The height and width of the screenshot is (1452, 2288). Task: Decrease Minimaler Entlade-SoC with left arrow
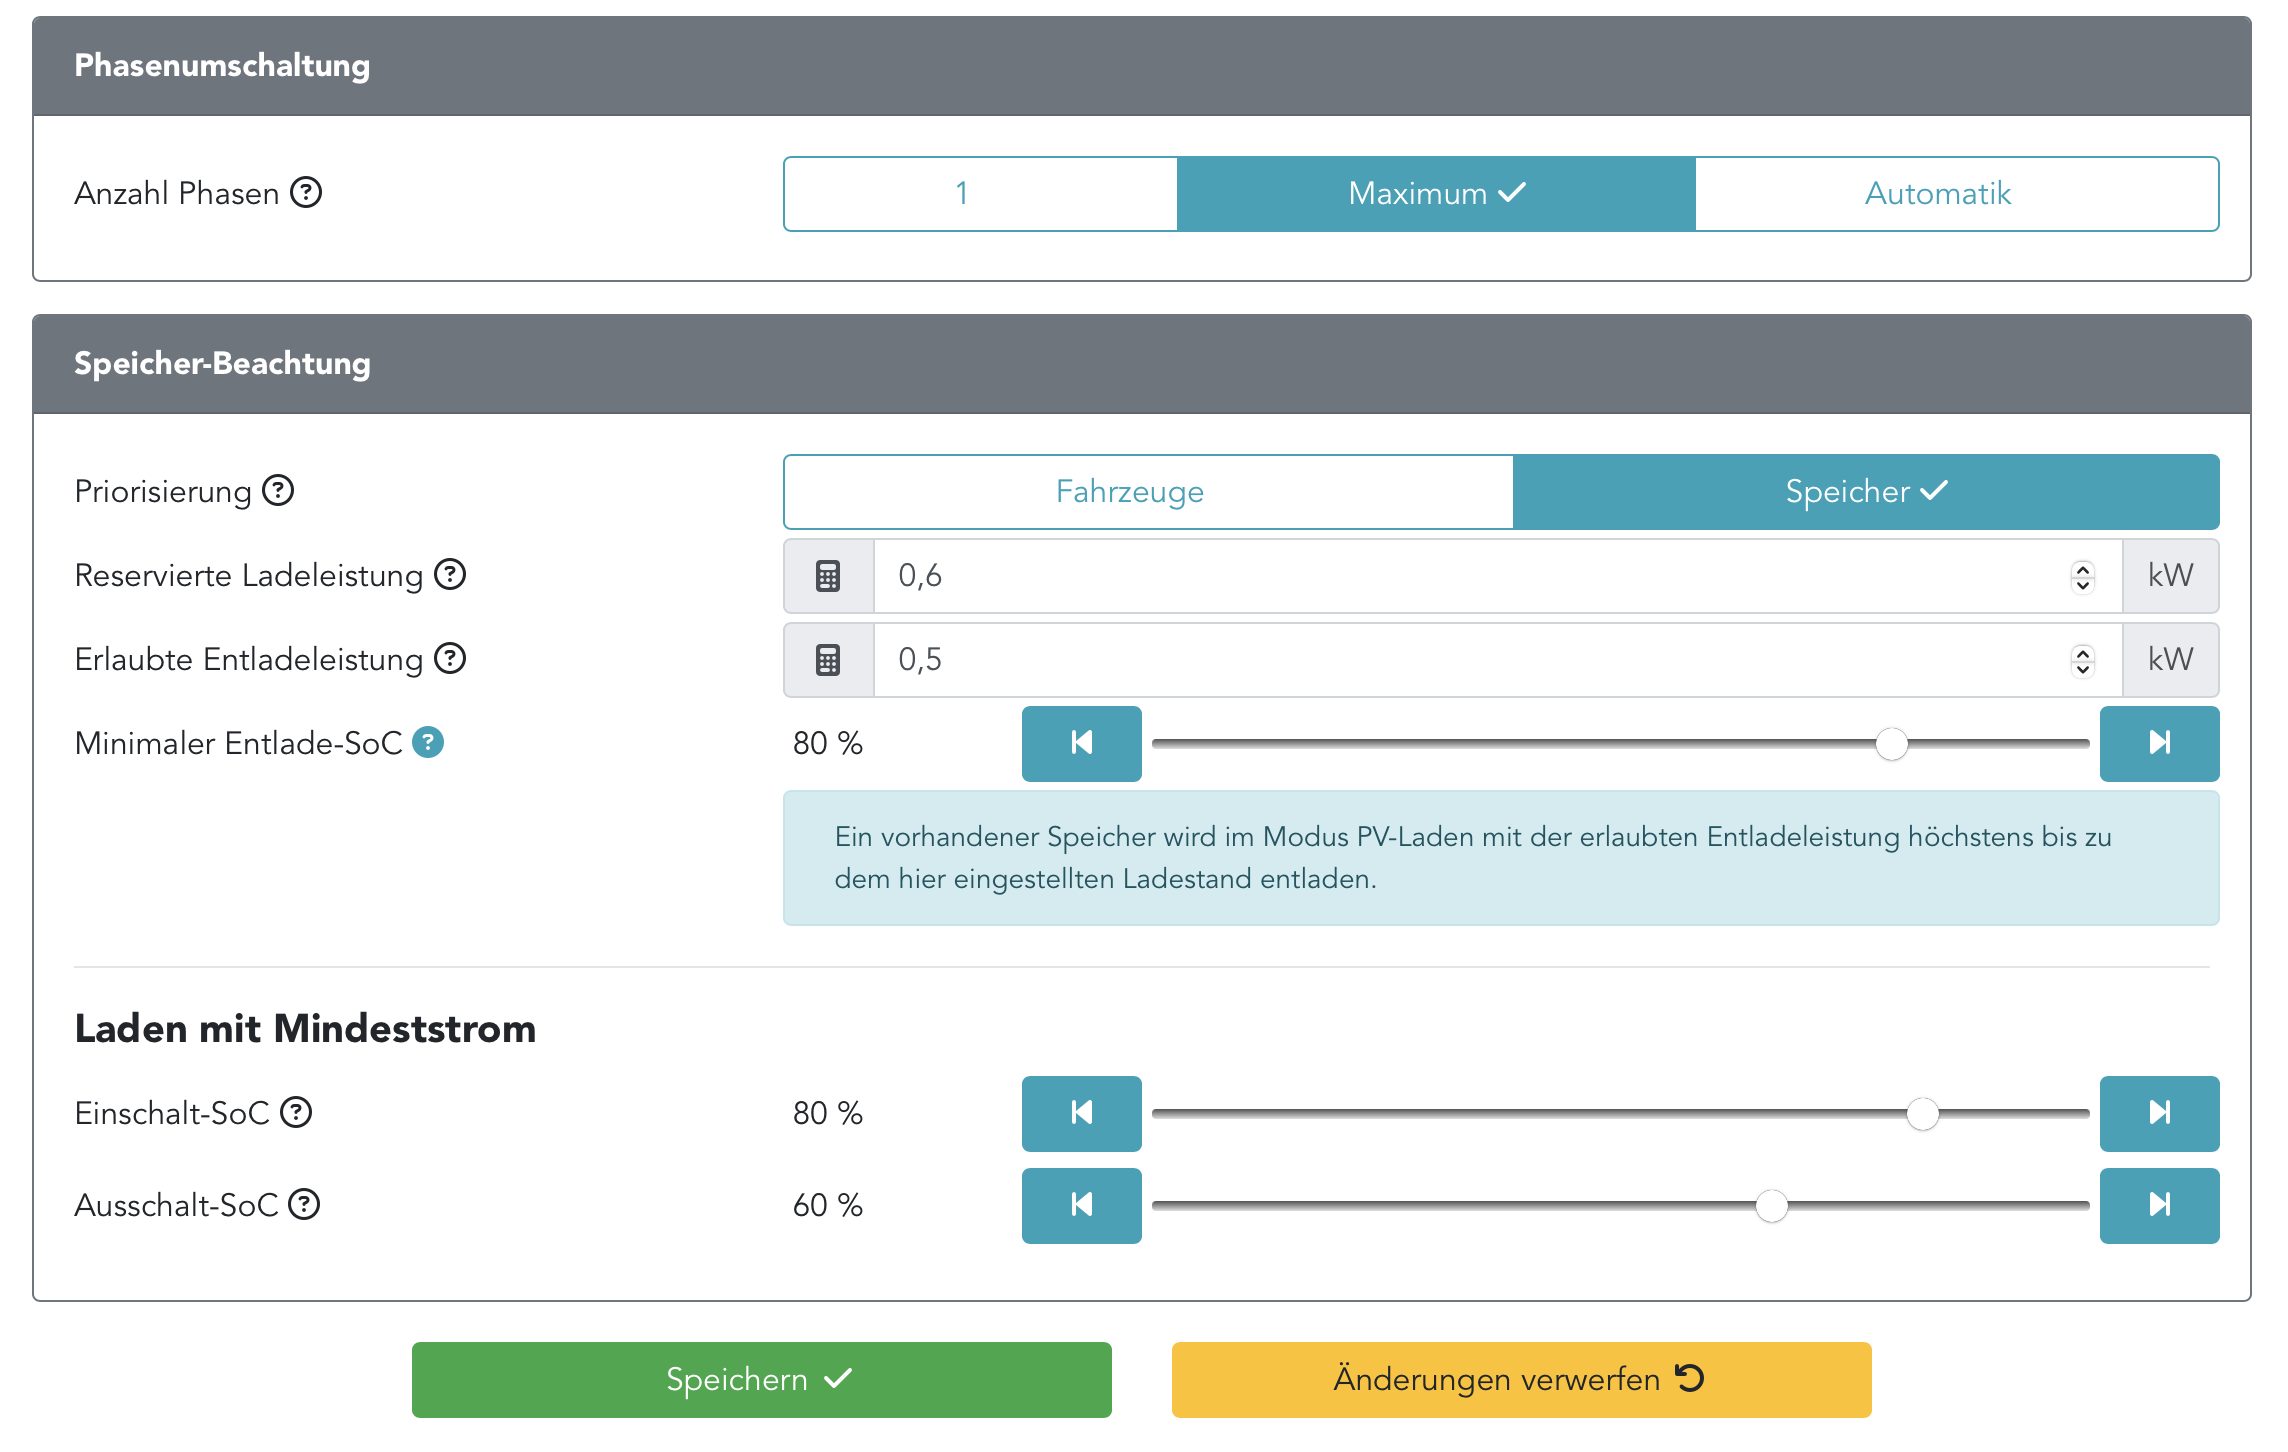(x=1081, y=743)
